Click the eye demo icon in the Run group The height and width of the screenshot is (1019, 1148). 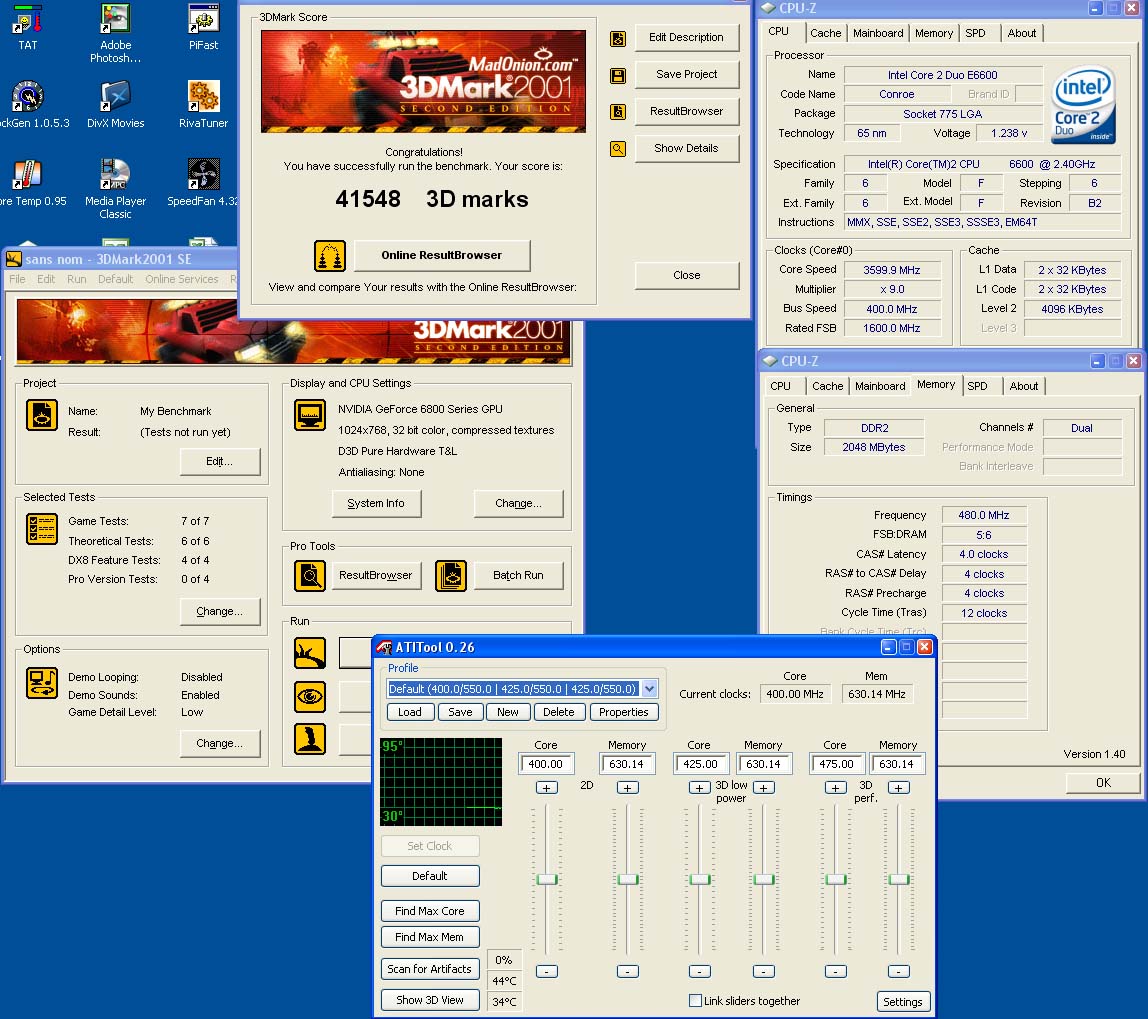click(310, 697)
